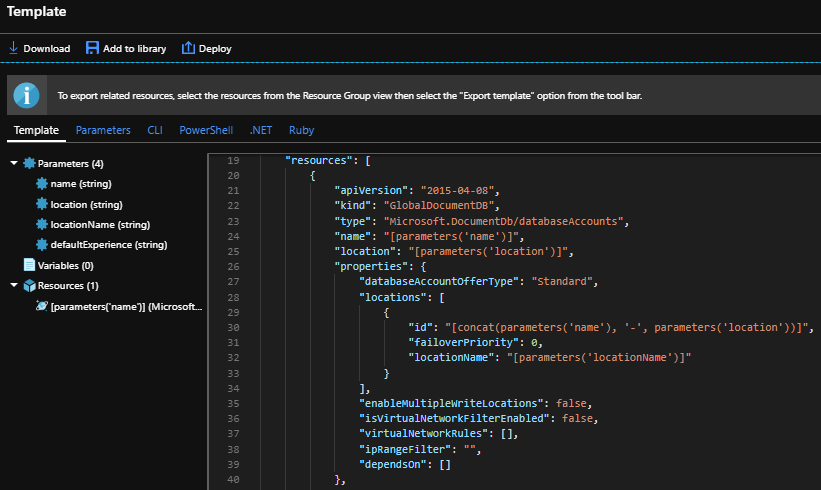Click the Parameters (4) gear icon
This screenshot has width=821, height=490.
point(29,163)
